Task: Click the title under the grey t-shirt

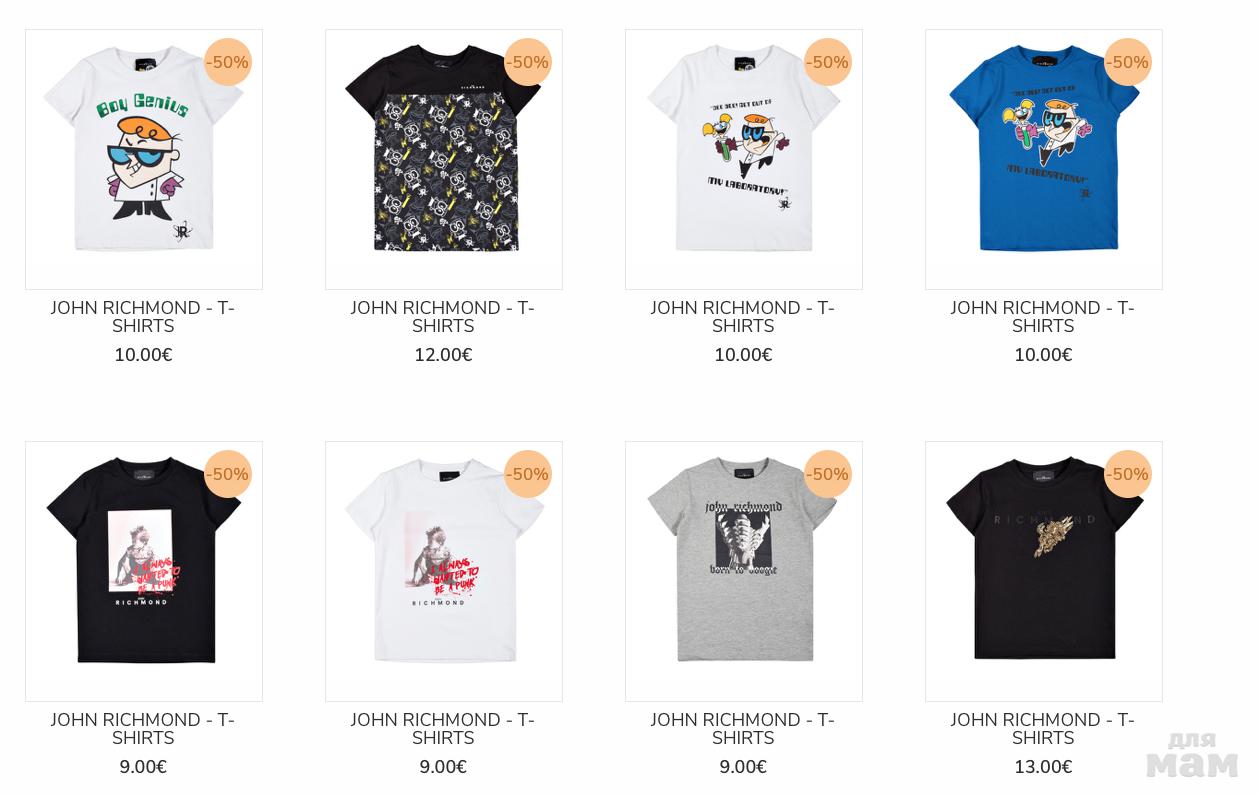Action: pyautogui.click(x=743, y=729)
